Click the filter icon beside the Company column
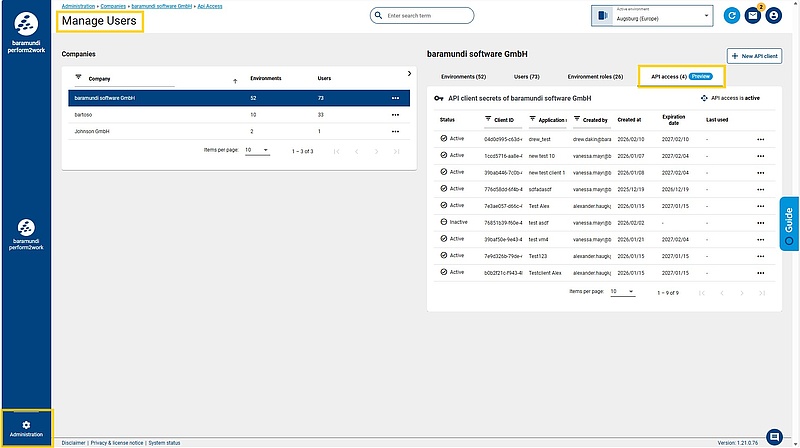Screen dimensions: 800x448 tap(79, 77)
